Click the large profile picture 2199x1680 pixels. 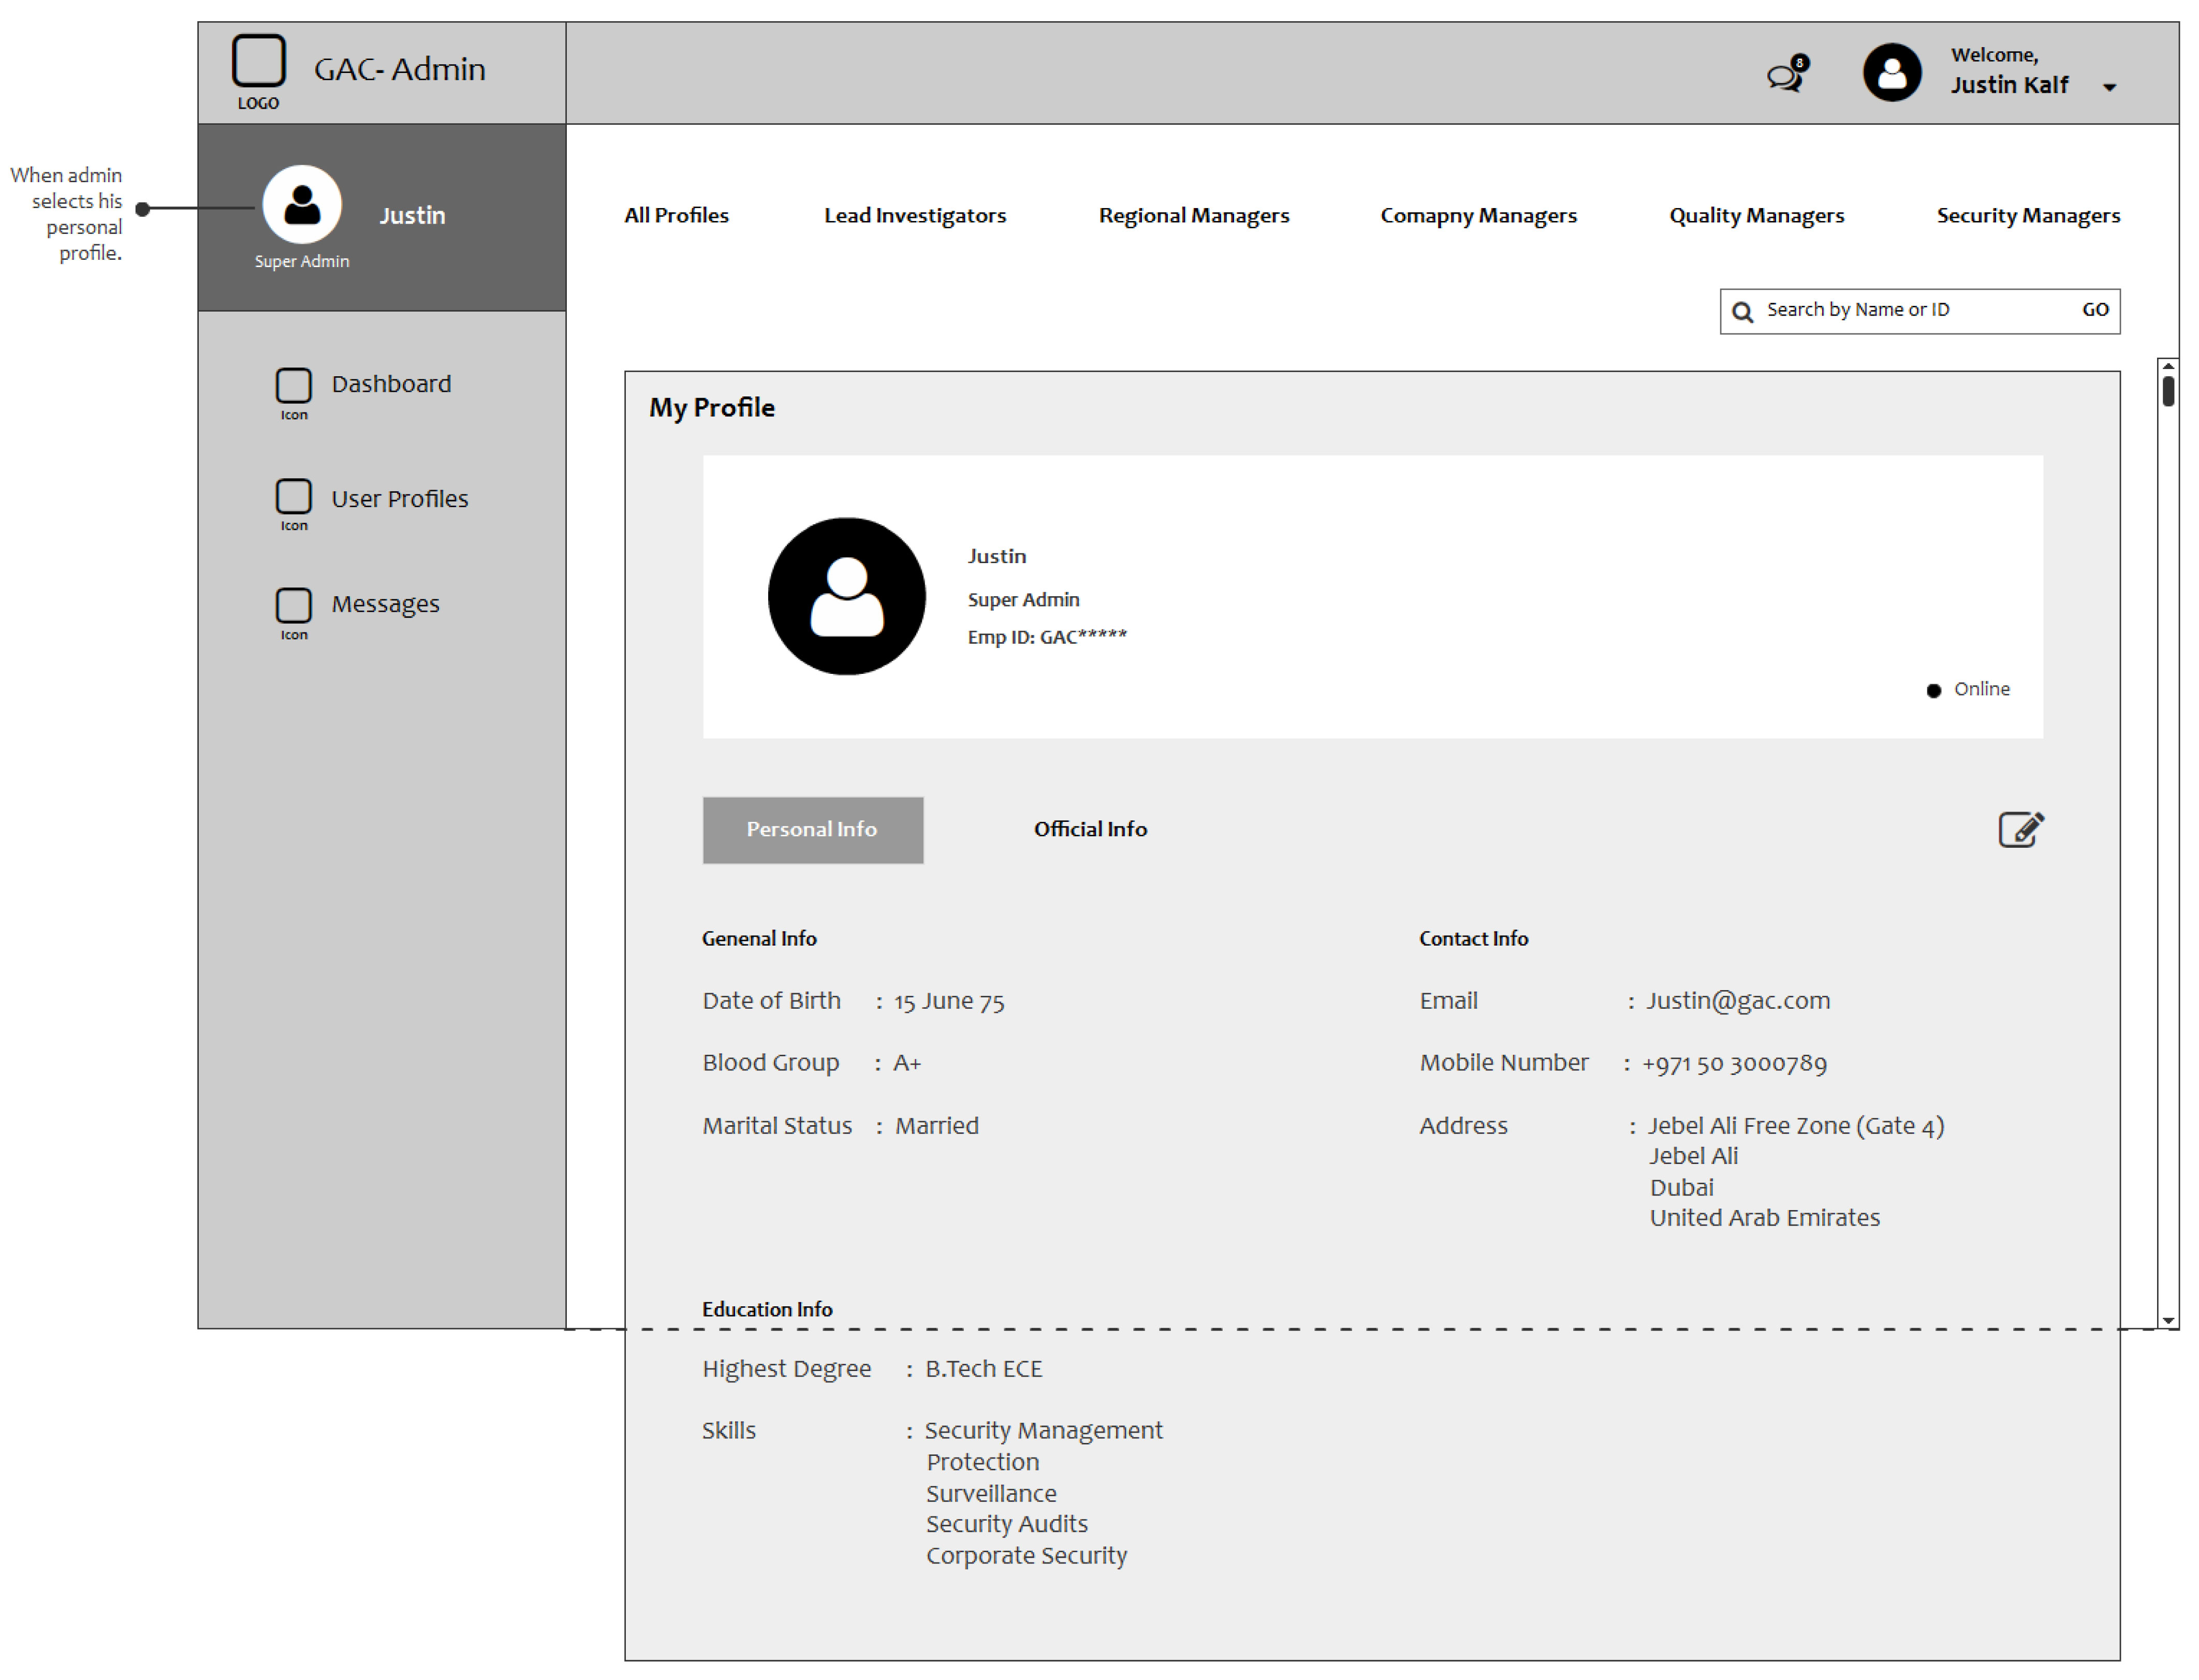pyautogui.click(x=846, y=596)
